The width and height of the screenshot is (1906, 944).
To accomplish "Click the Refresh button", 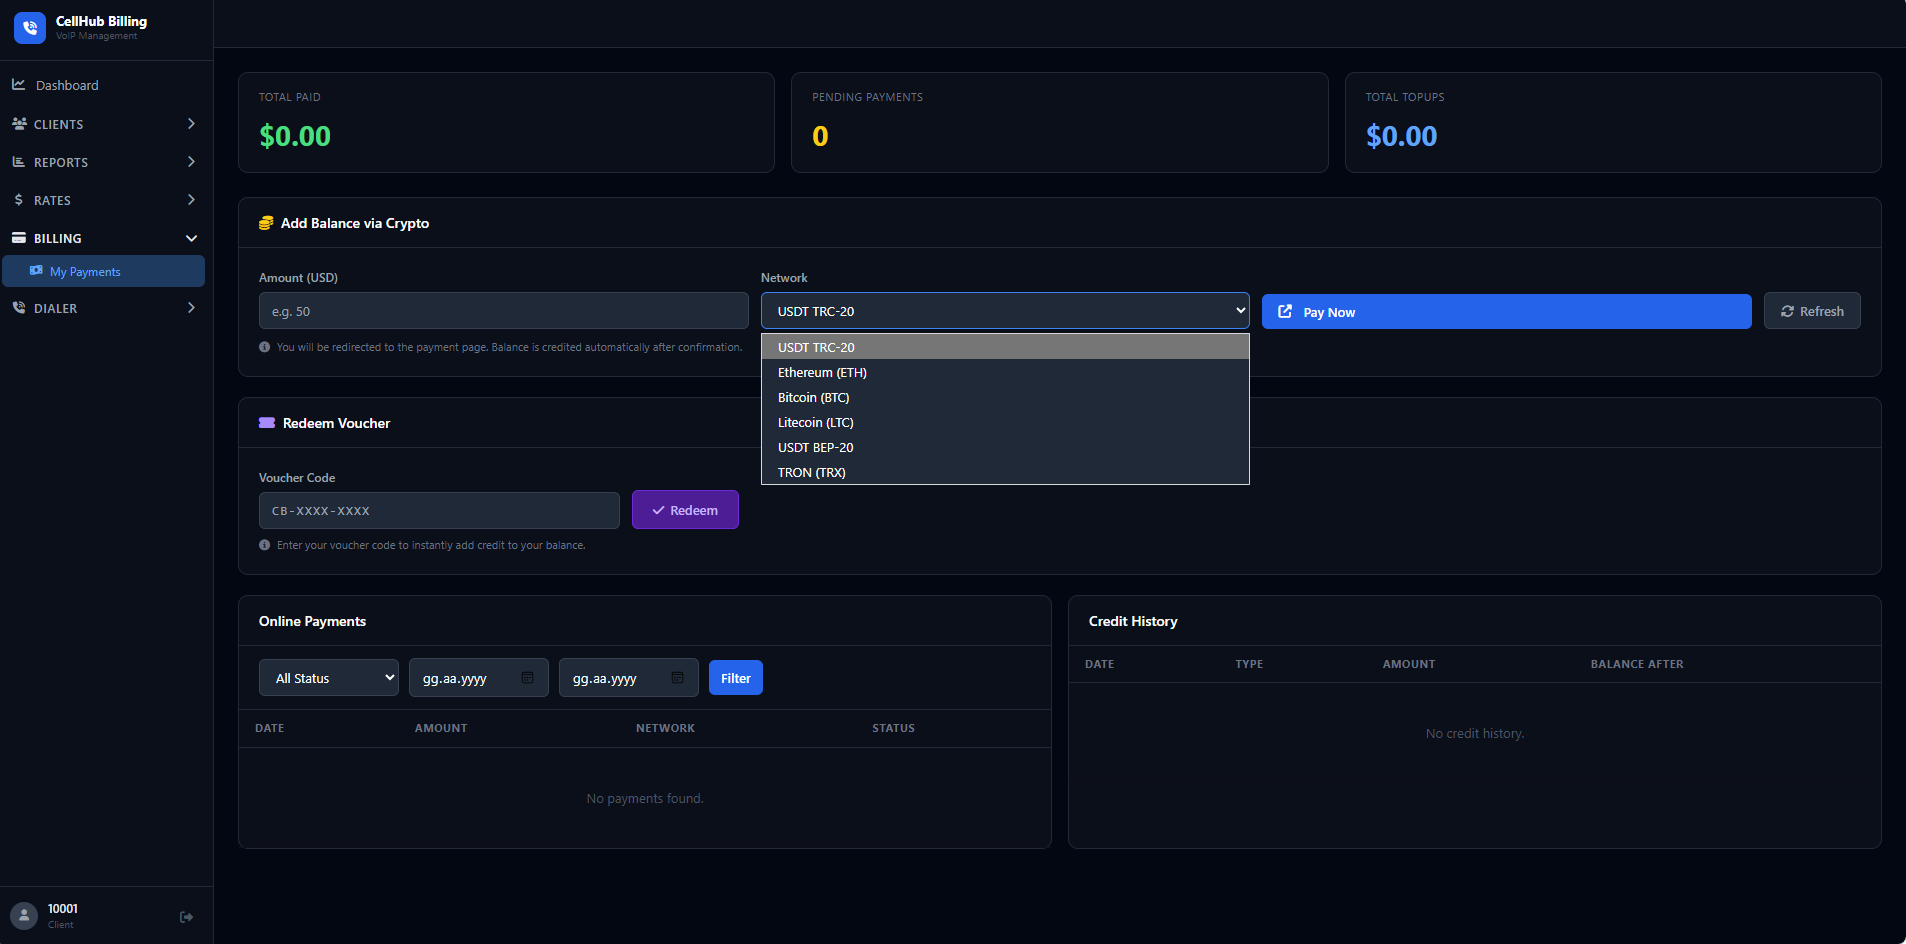I will 1812,311.
